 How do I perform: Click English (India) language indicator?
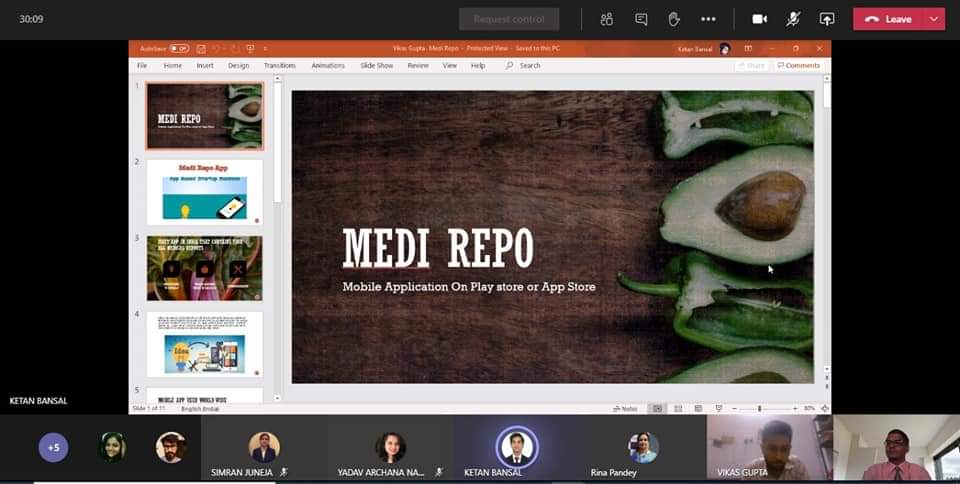pyautogui.click(x=200, y=408)
